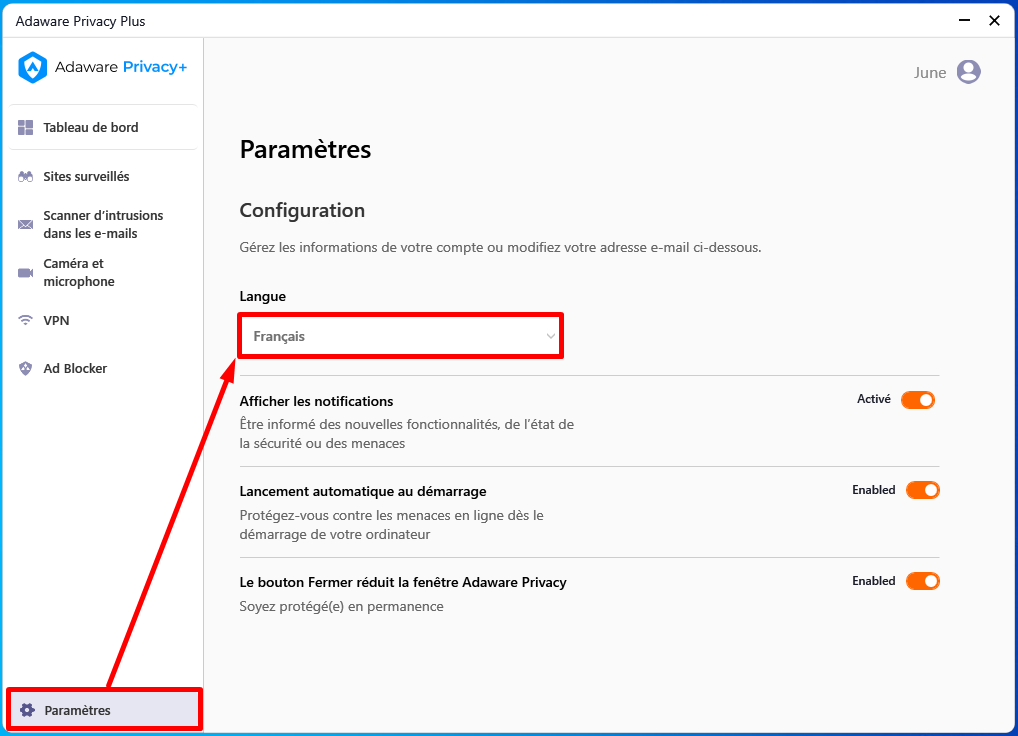Click the Ad Blocker shield icon
1018x736 pixels.
point(25,369)
